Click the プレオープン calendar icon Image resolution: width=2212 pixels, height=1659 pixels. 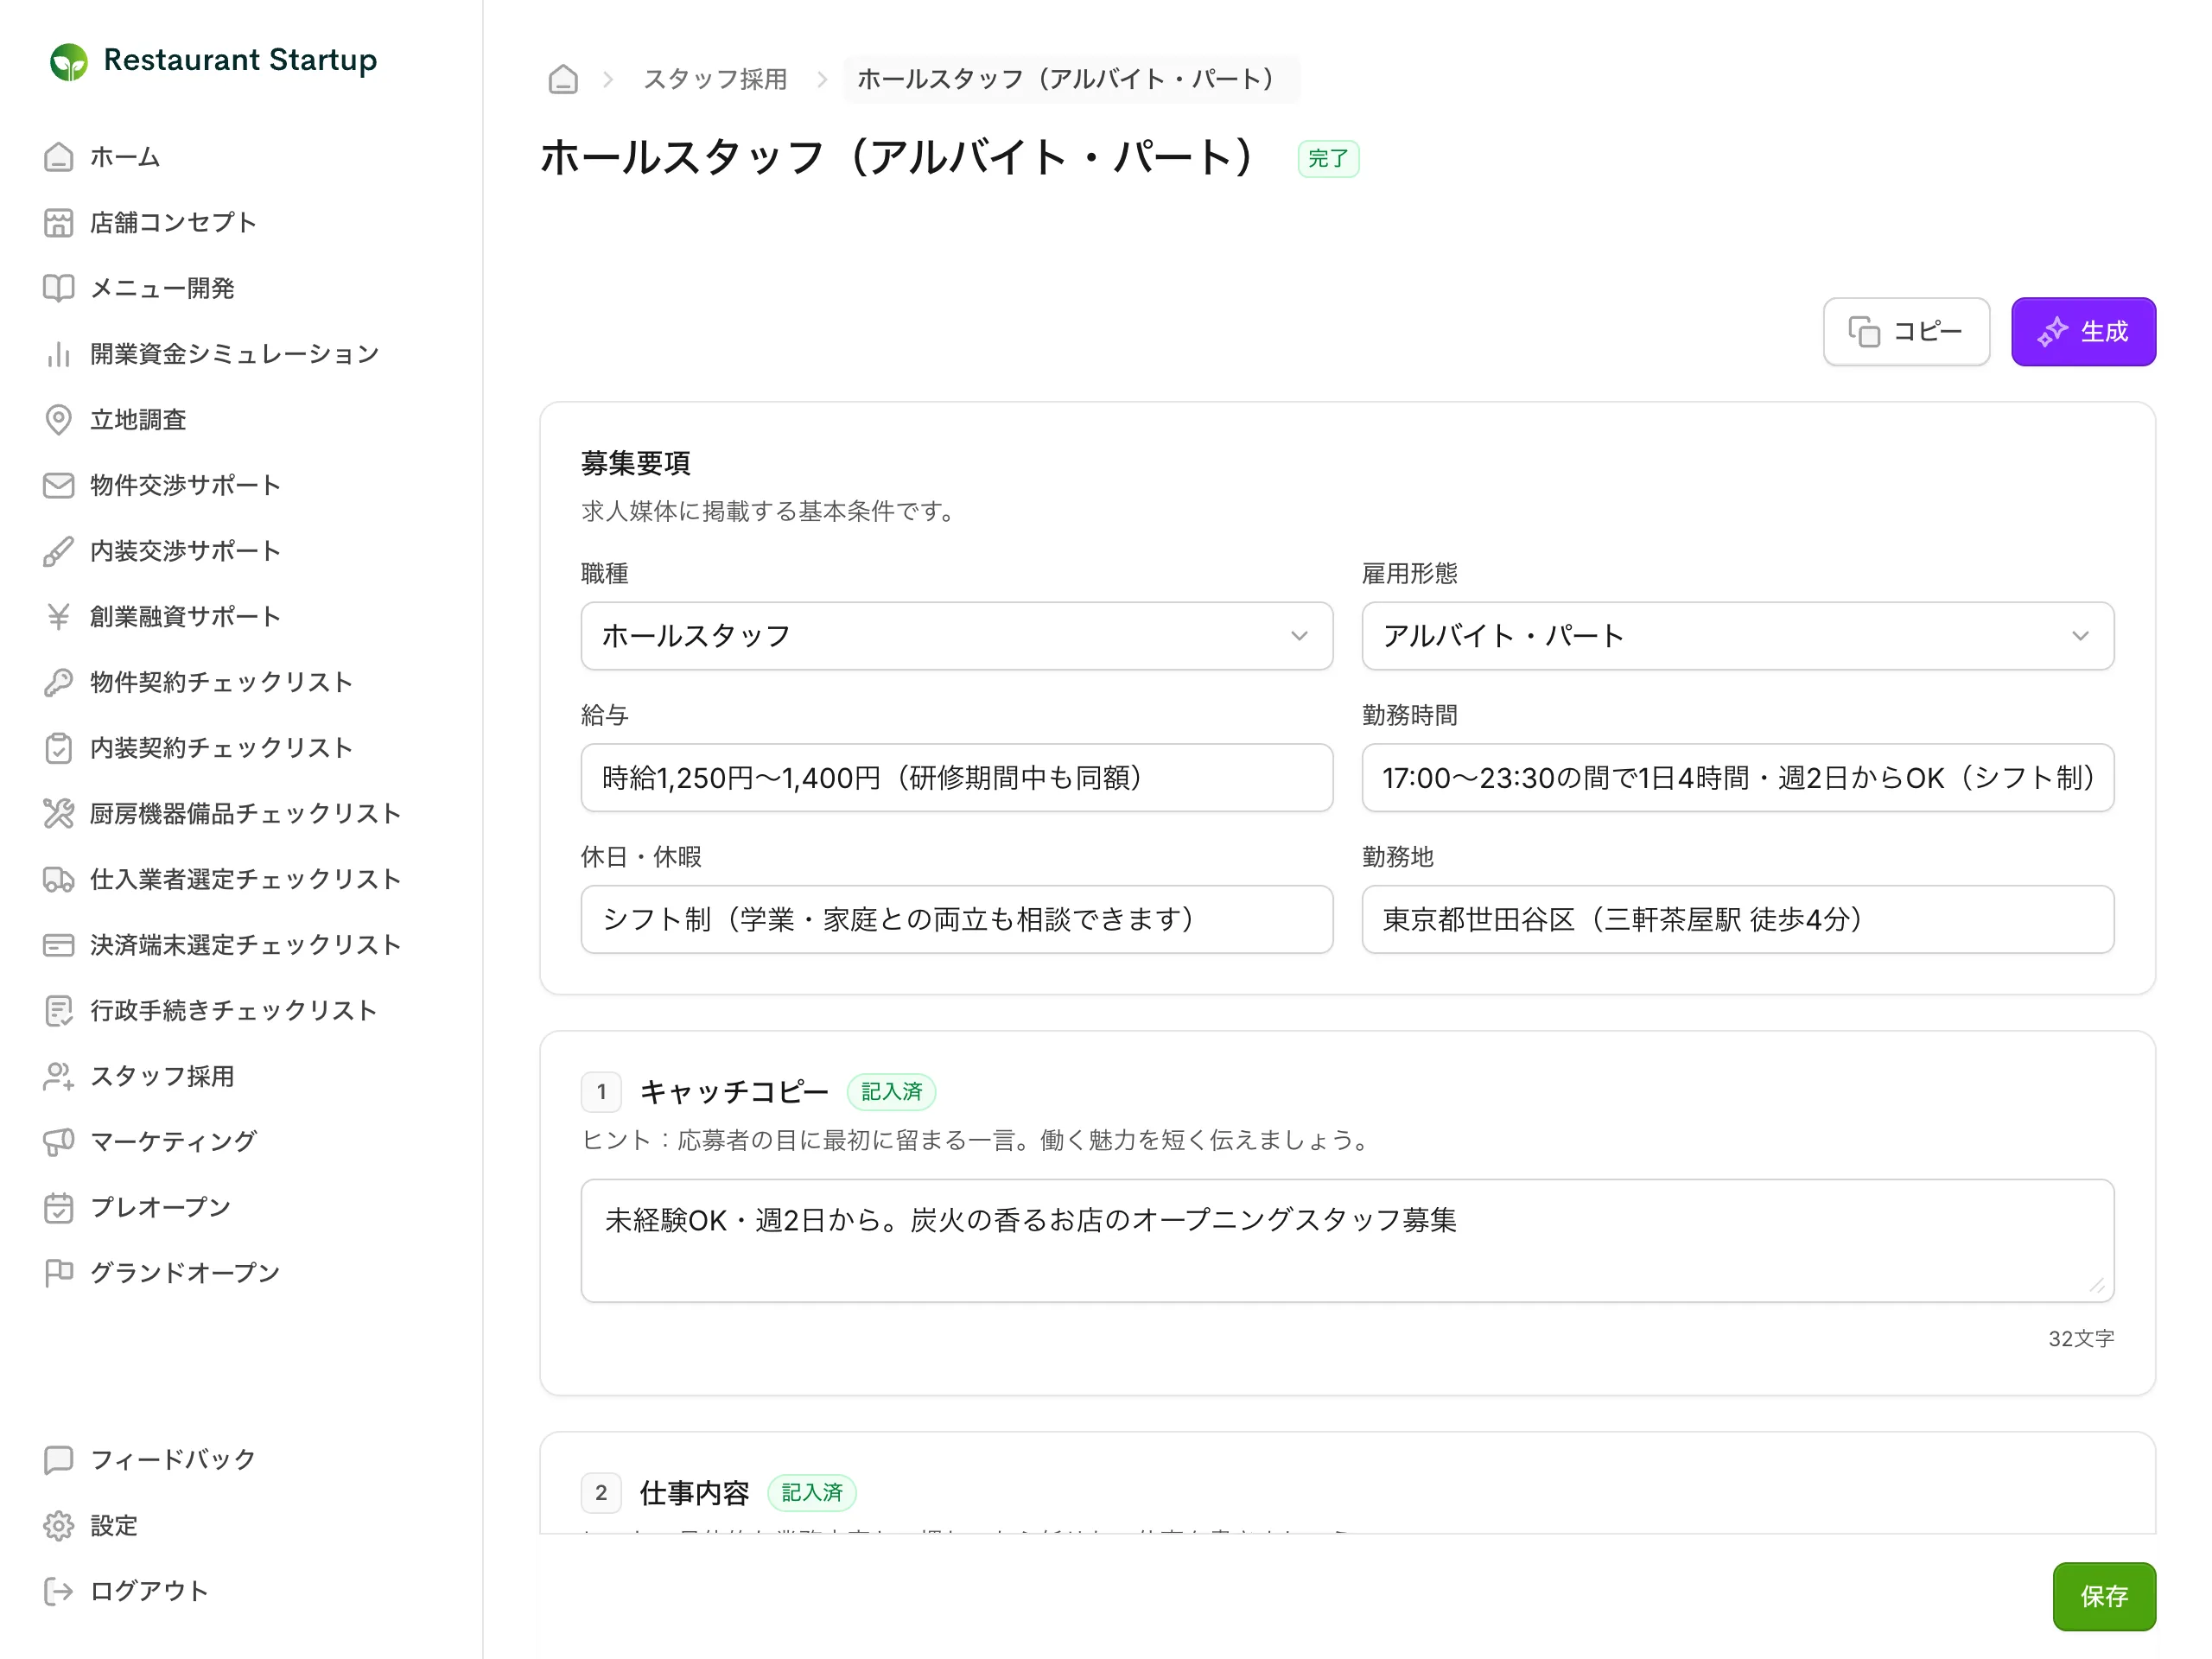tap(58, 1208)
